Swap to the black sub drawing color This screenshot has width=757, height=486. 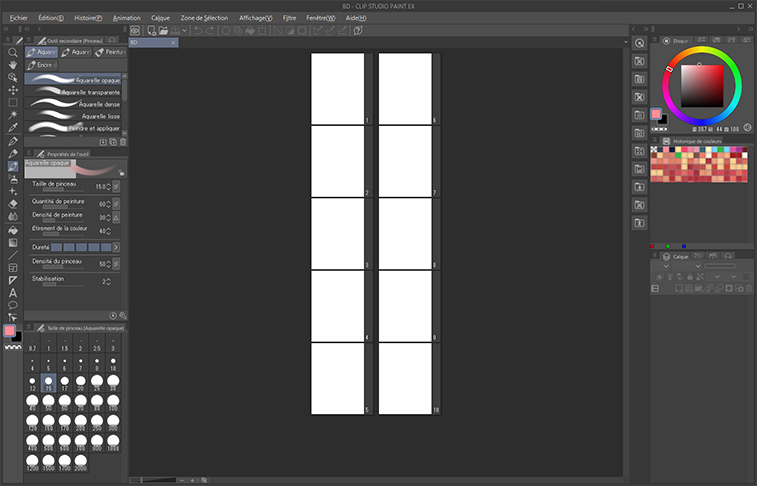[17, 337]
